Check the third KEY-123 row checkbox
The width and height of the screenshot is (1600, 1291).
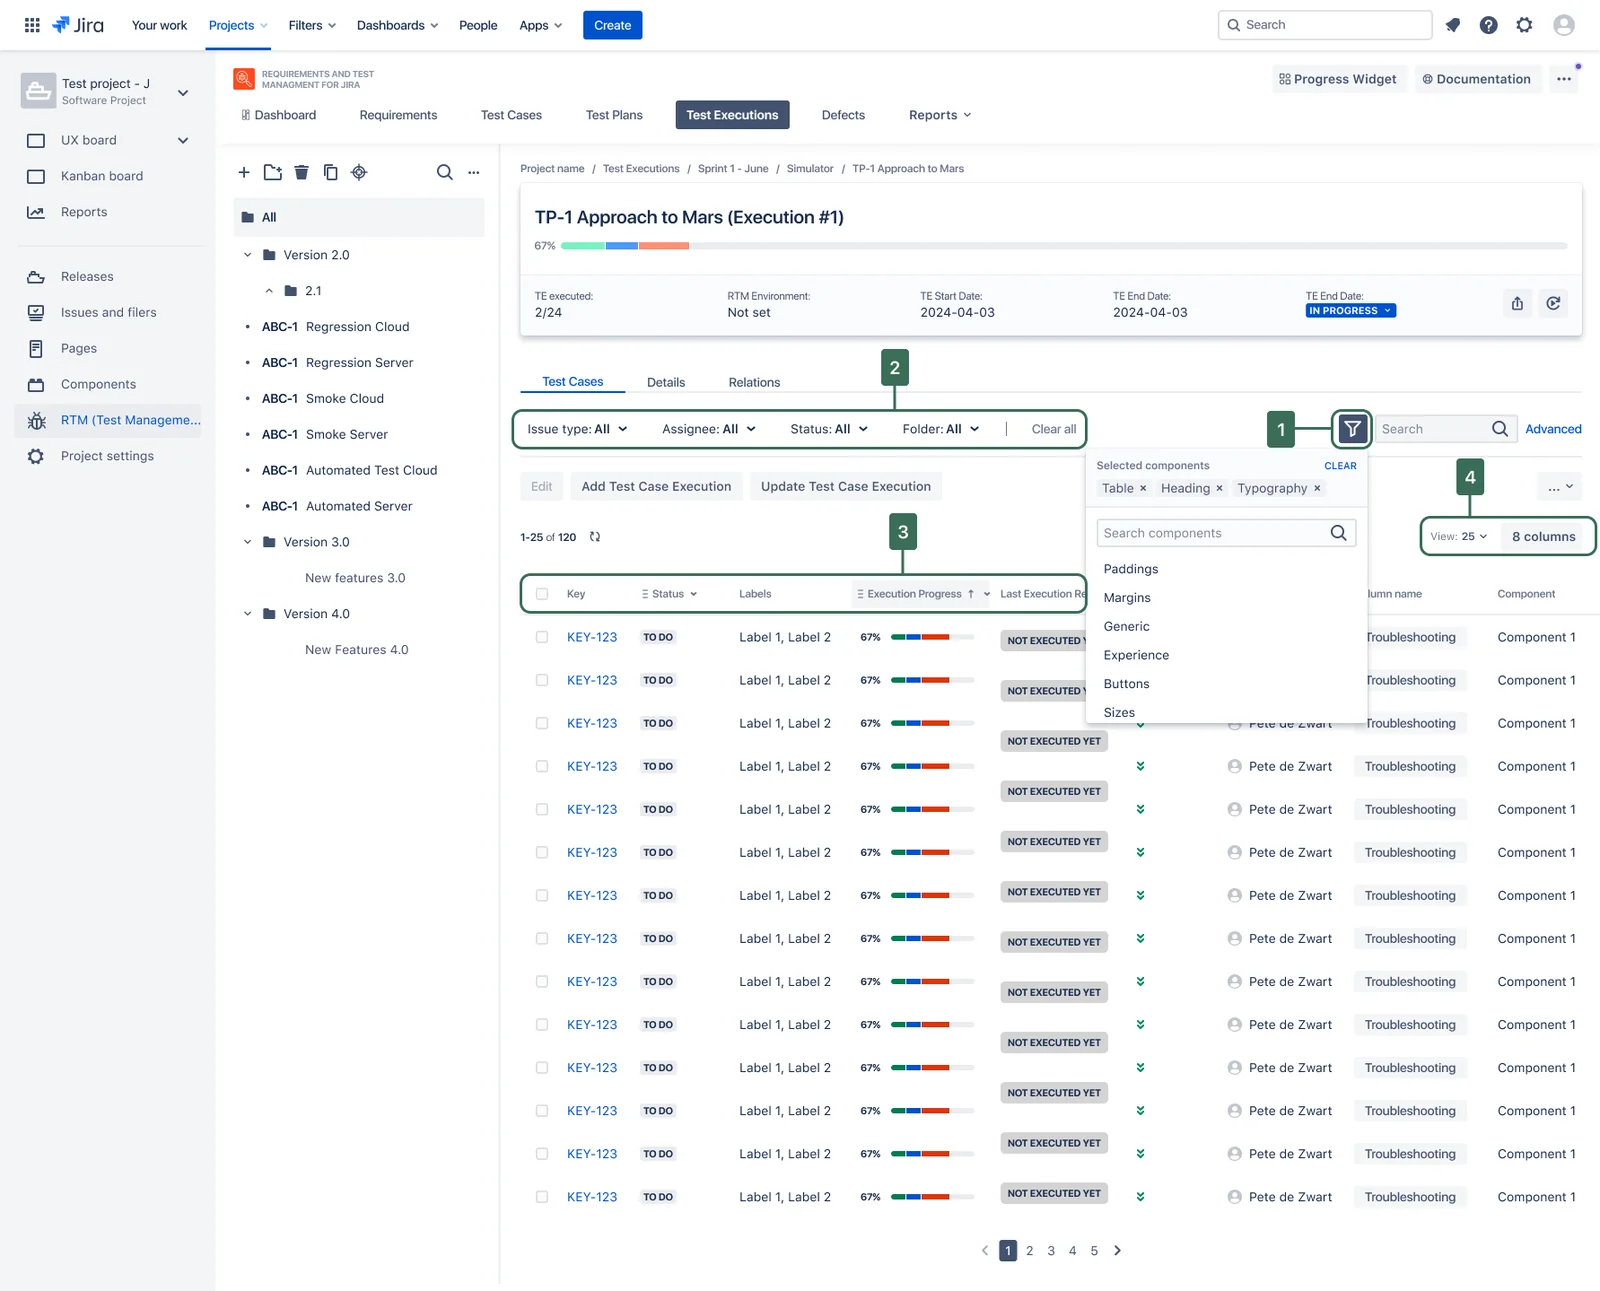[x=542, y=723]
